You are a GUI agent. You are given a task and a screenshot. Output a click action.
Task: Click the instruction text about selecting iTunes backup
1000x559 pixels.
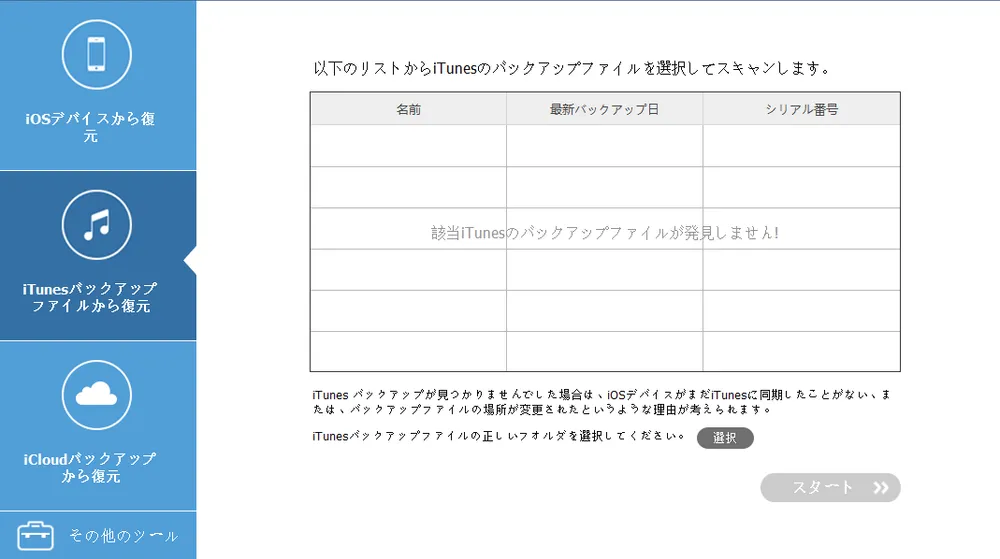[572, 68]
